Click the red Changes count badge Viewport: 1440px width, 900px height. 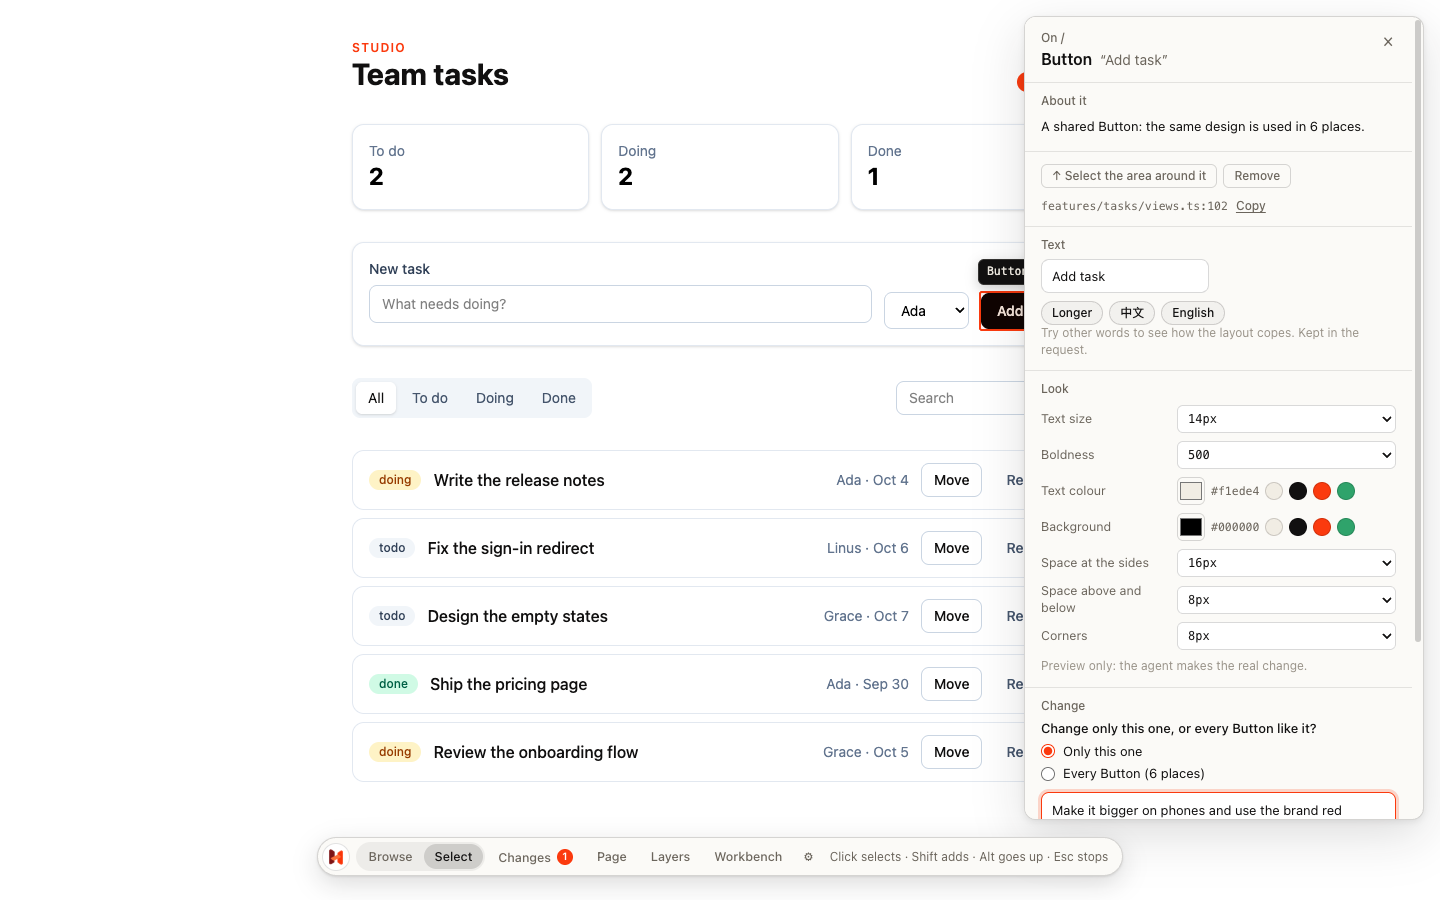[x=565, y=857]
